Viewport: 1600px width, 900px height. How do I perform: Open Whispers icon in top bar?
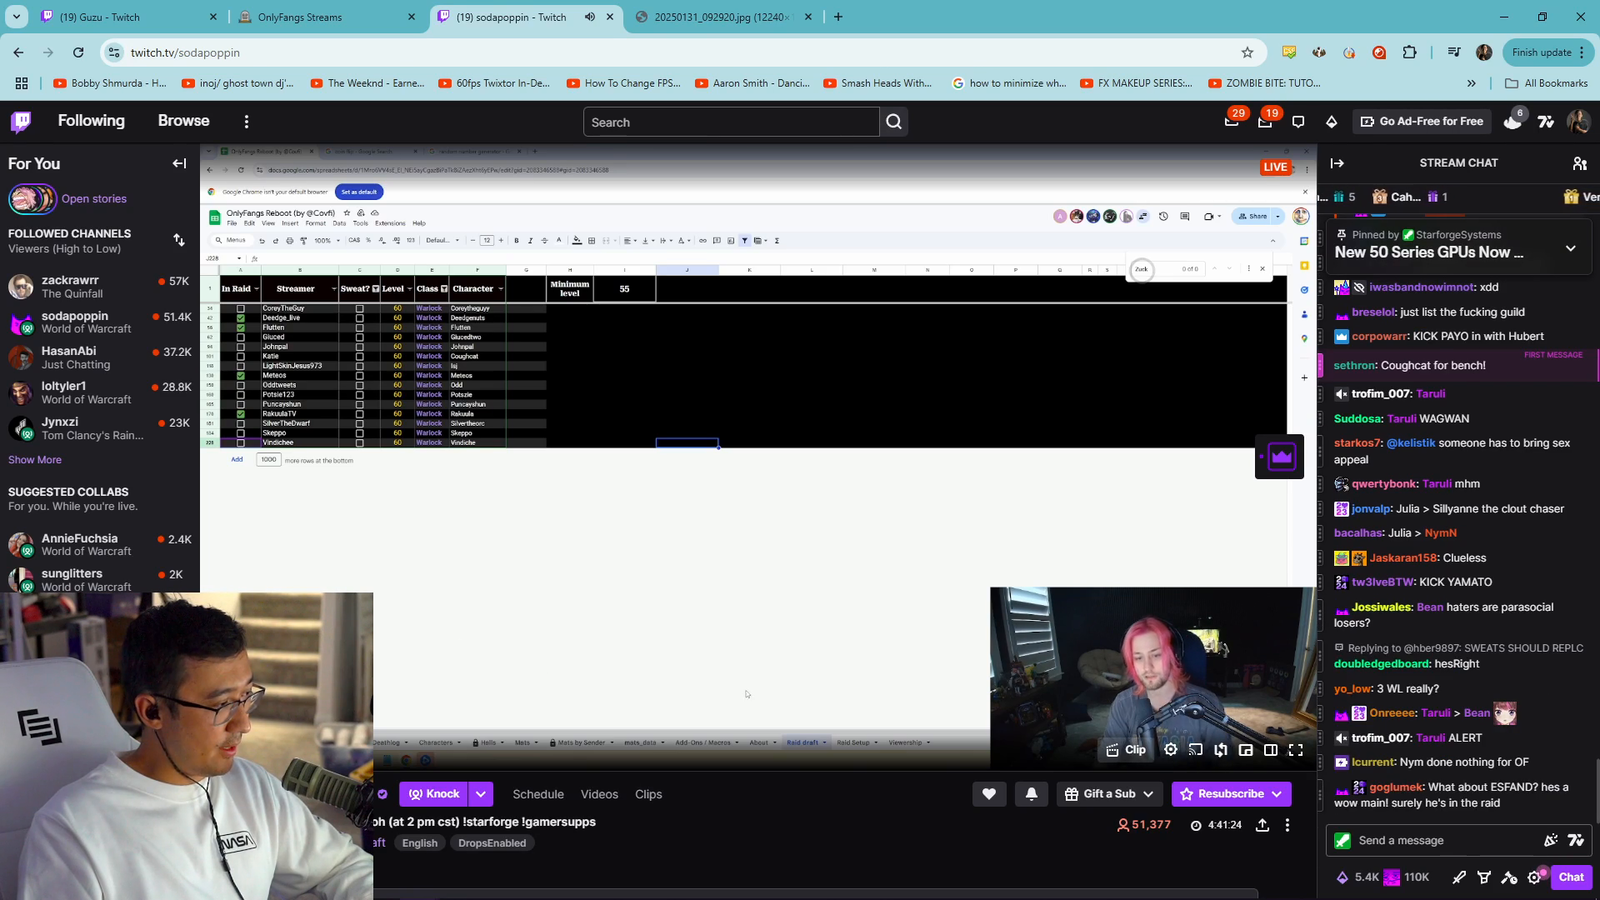1298,121
